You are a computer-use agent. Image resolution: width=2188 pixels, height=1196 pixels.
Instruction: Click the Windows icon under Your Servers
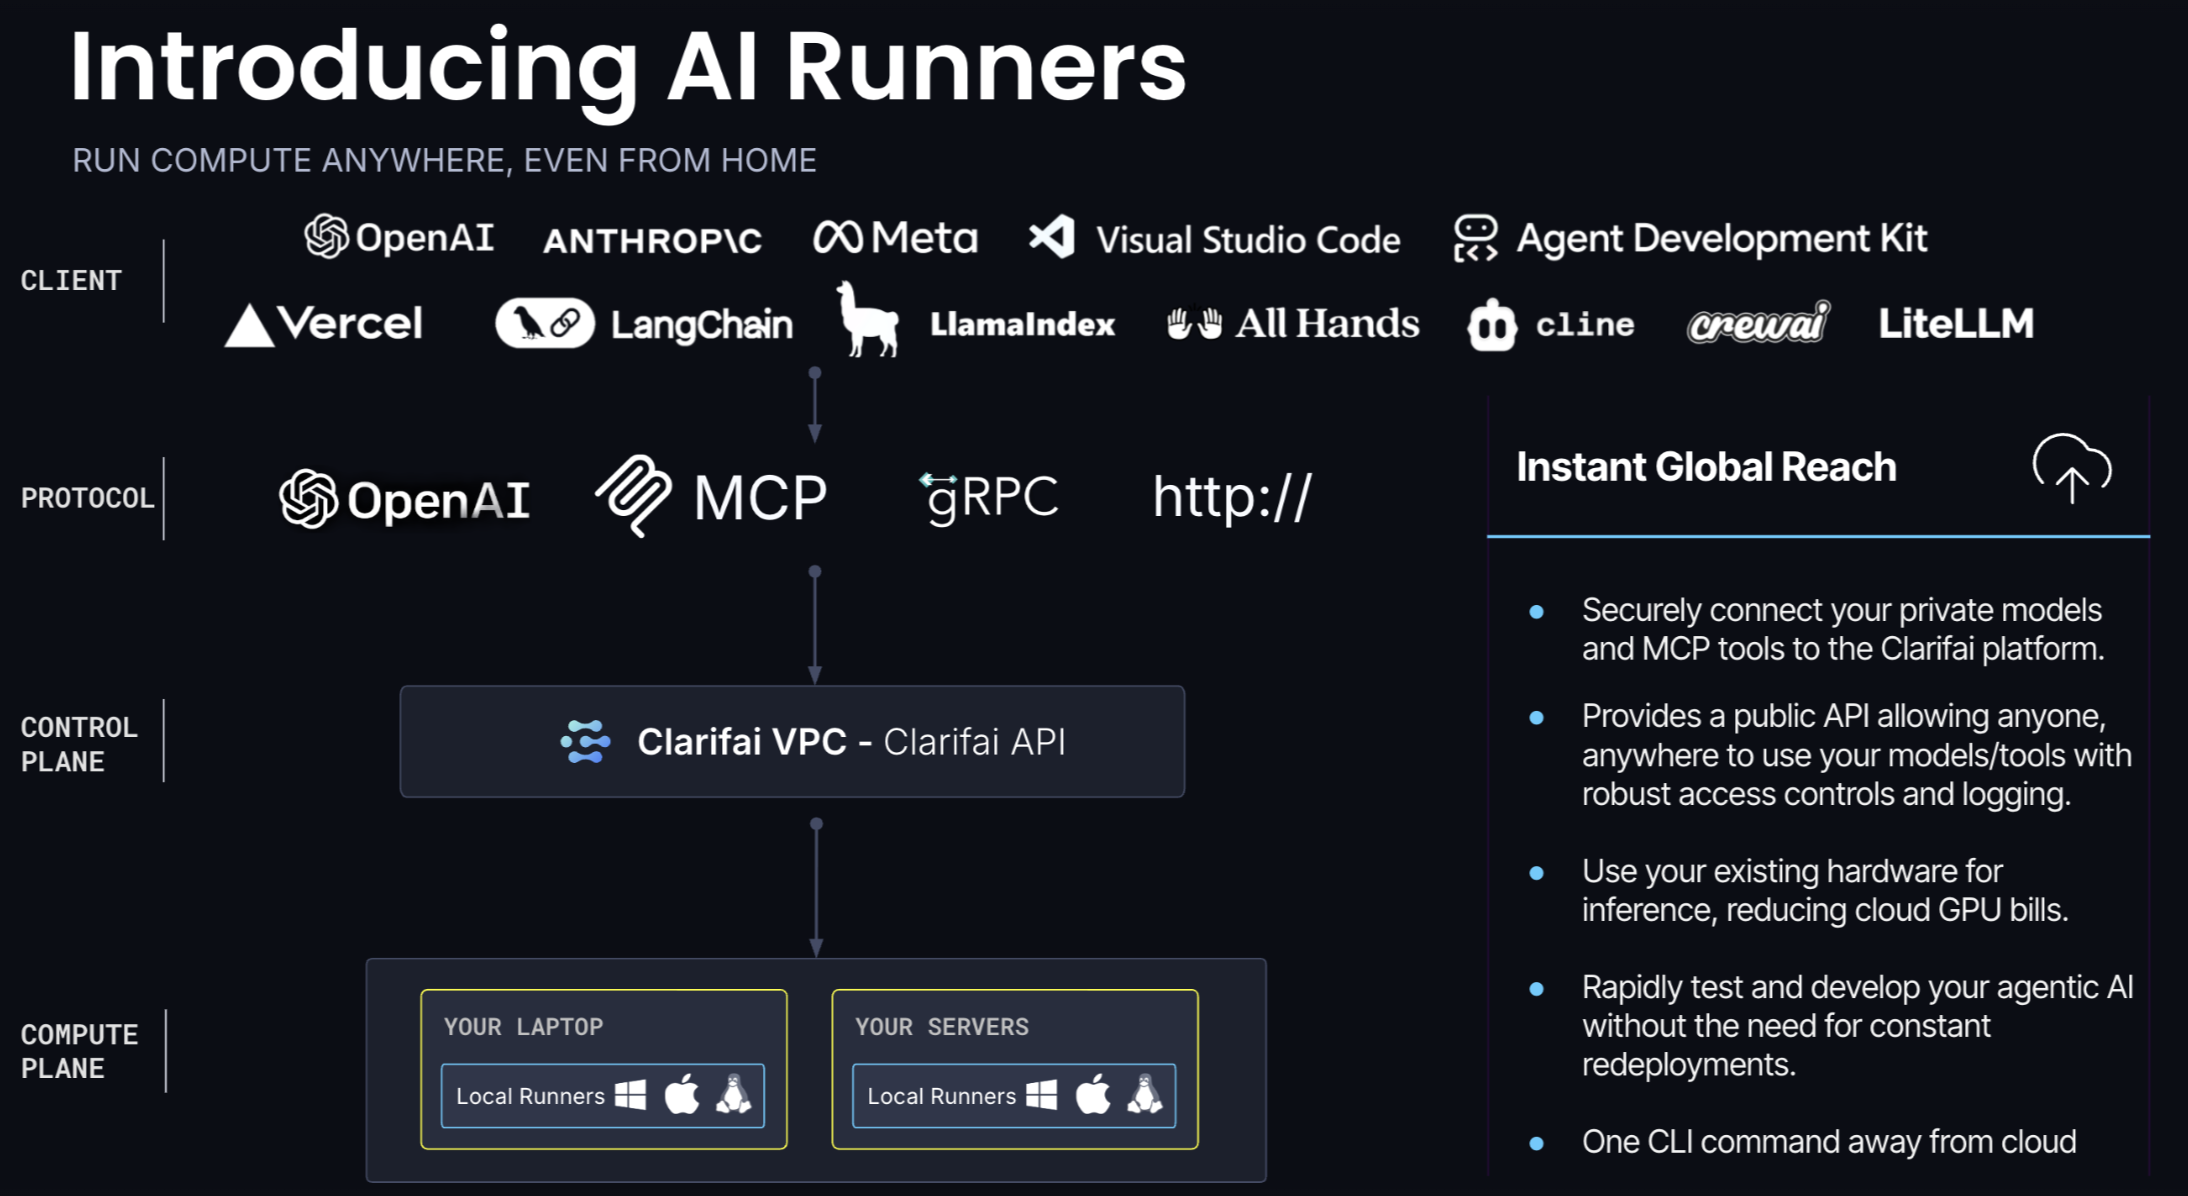tap(1042, 1095)
